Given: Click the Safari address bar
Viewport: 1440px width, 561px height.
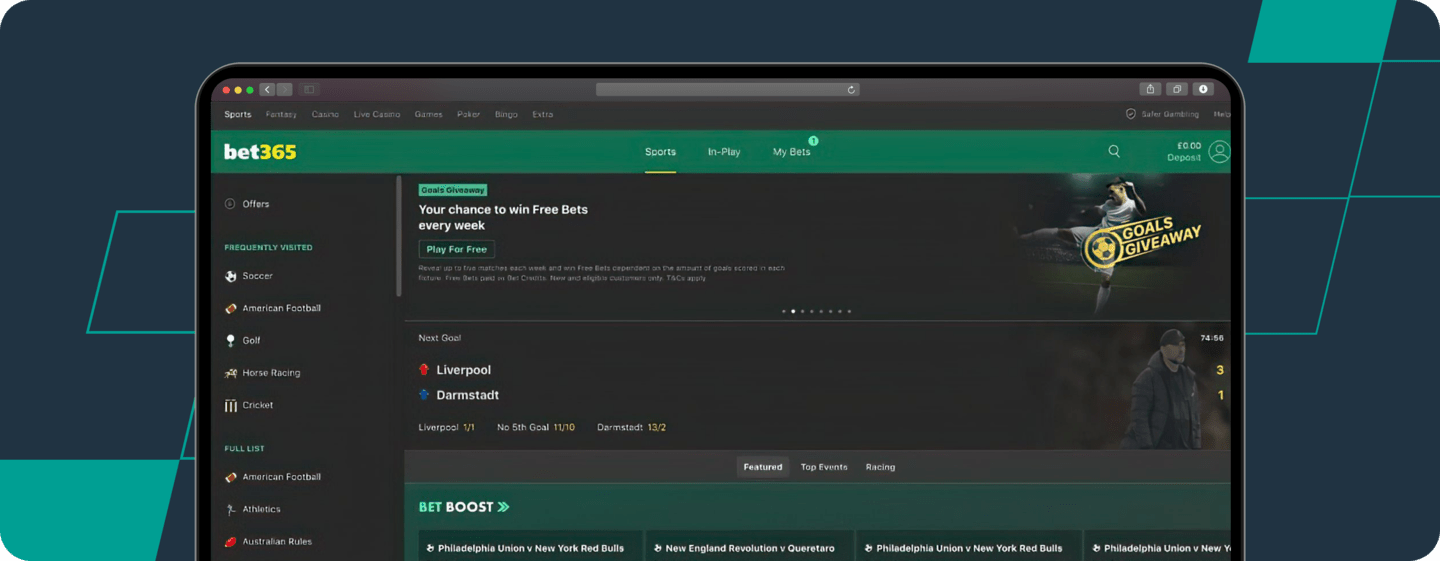Looking at the screenshot, I should tap(728, 90).
